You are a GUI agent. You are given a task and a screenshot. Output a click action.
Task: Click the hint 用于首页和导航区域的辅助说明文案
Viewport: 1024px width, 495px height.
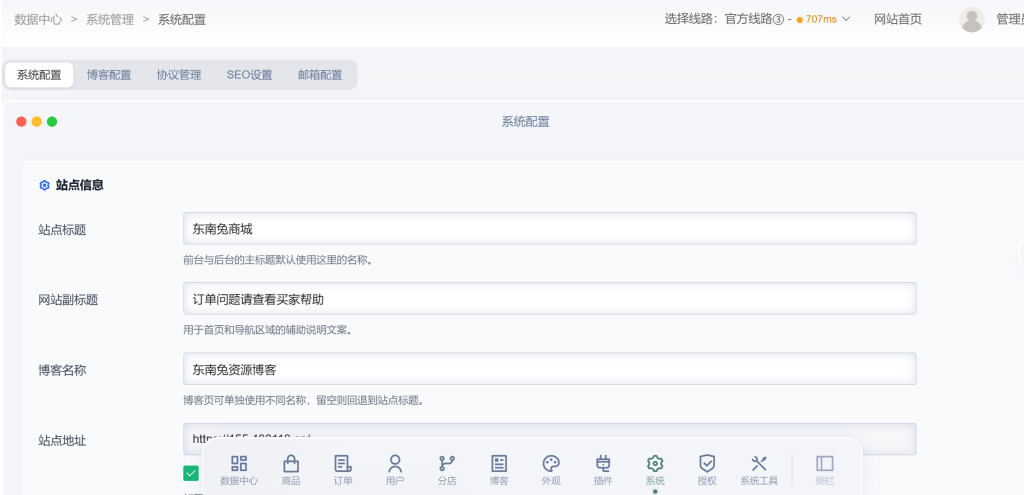tap(268, 330)
